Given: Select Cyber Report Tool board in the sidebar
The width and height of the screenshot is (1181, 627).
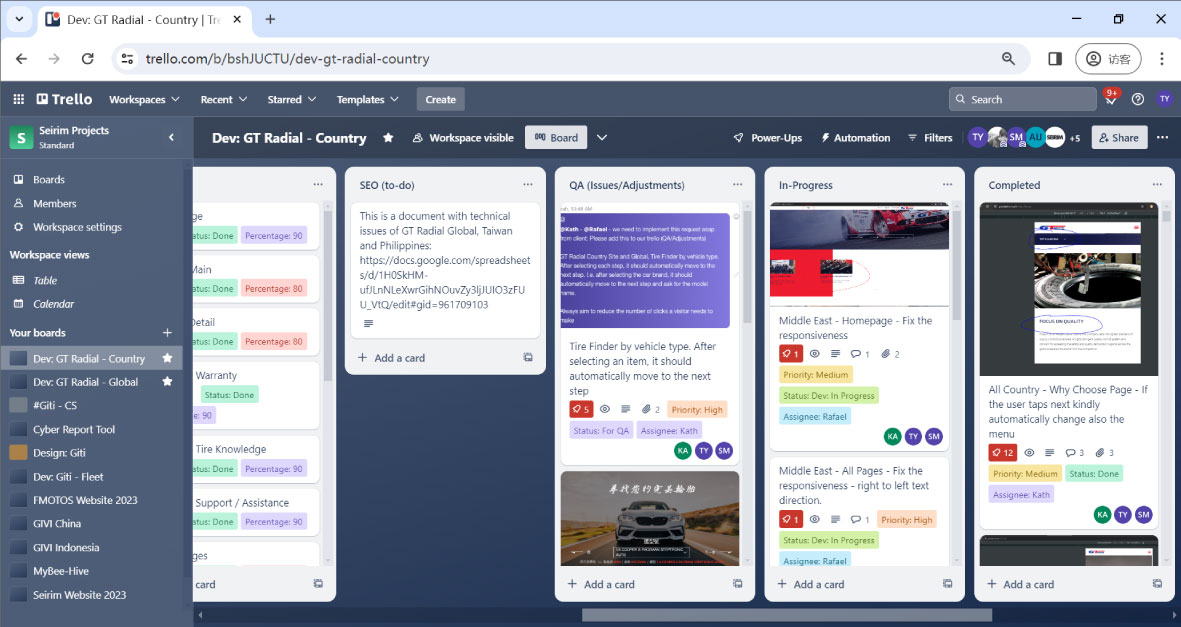Looking at the screenshot, I should point(74,429).
